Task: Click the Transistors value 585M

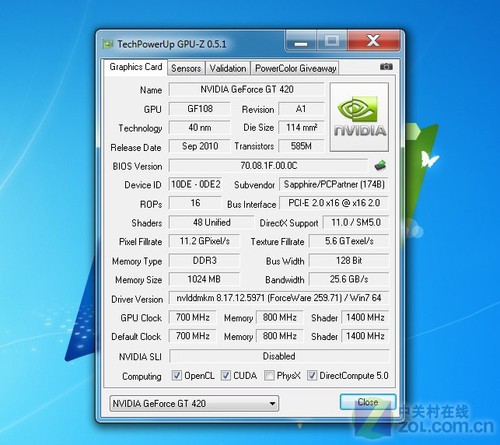Action: (x=301, y=146)
